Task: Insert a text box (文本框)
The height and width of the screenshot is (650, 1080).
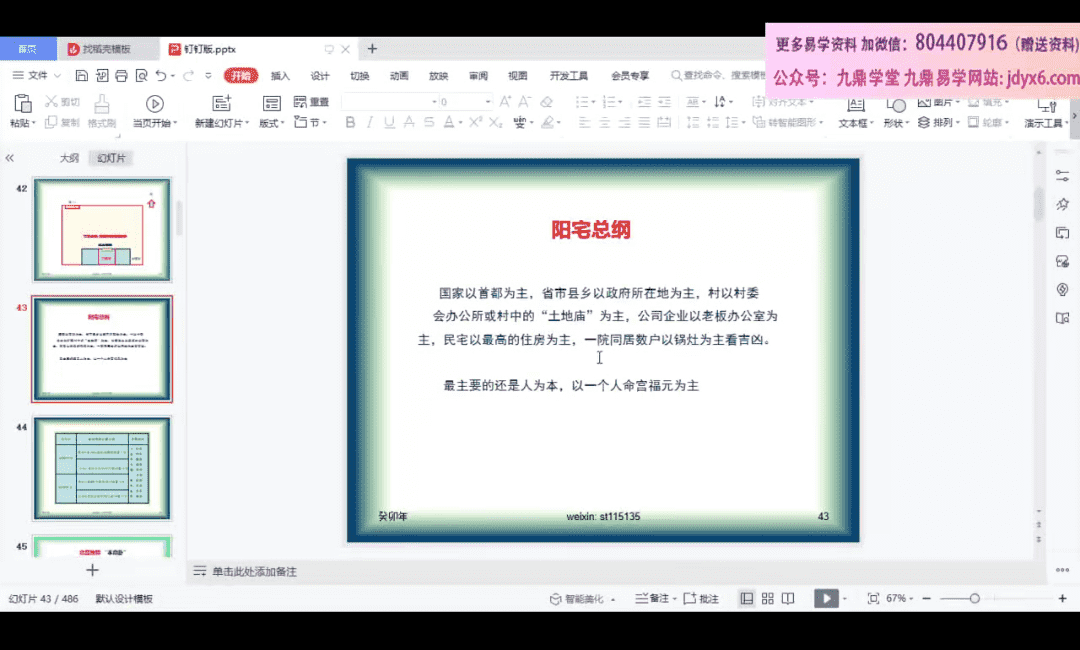Action: 855,110
